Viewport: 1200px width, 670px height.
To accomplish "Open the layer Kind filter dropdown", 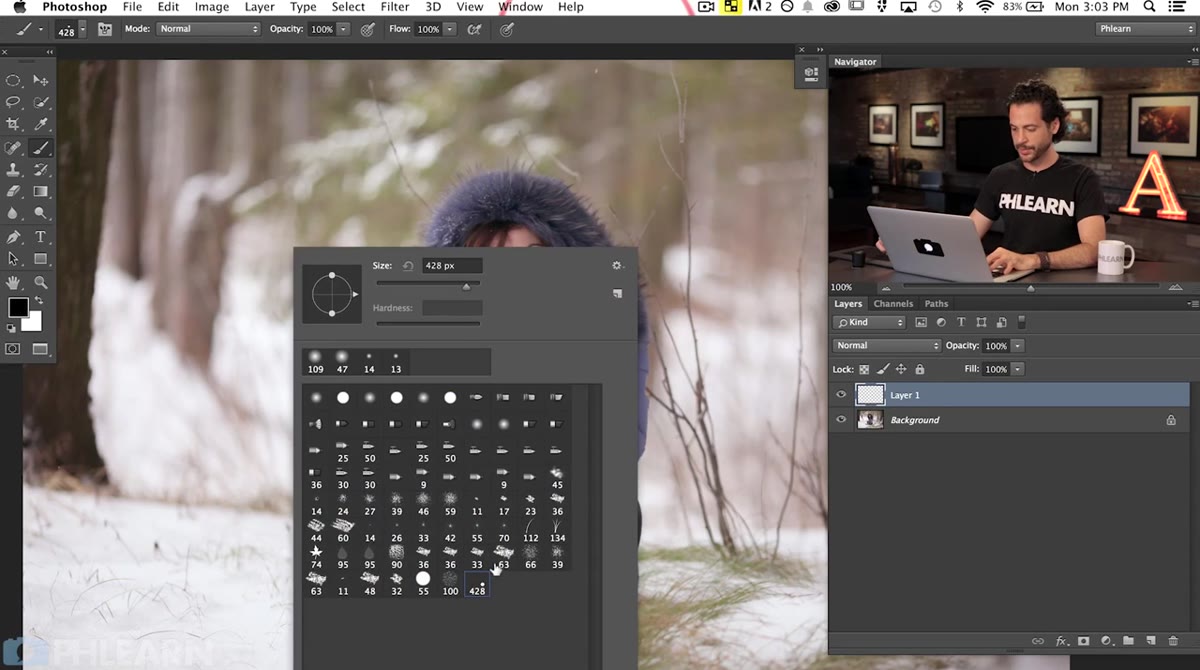I will [869, 322].
